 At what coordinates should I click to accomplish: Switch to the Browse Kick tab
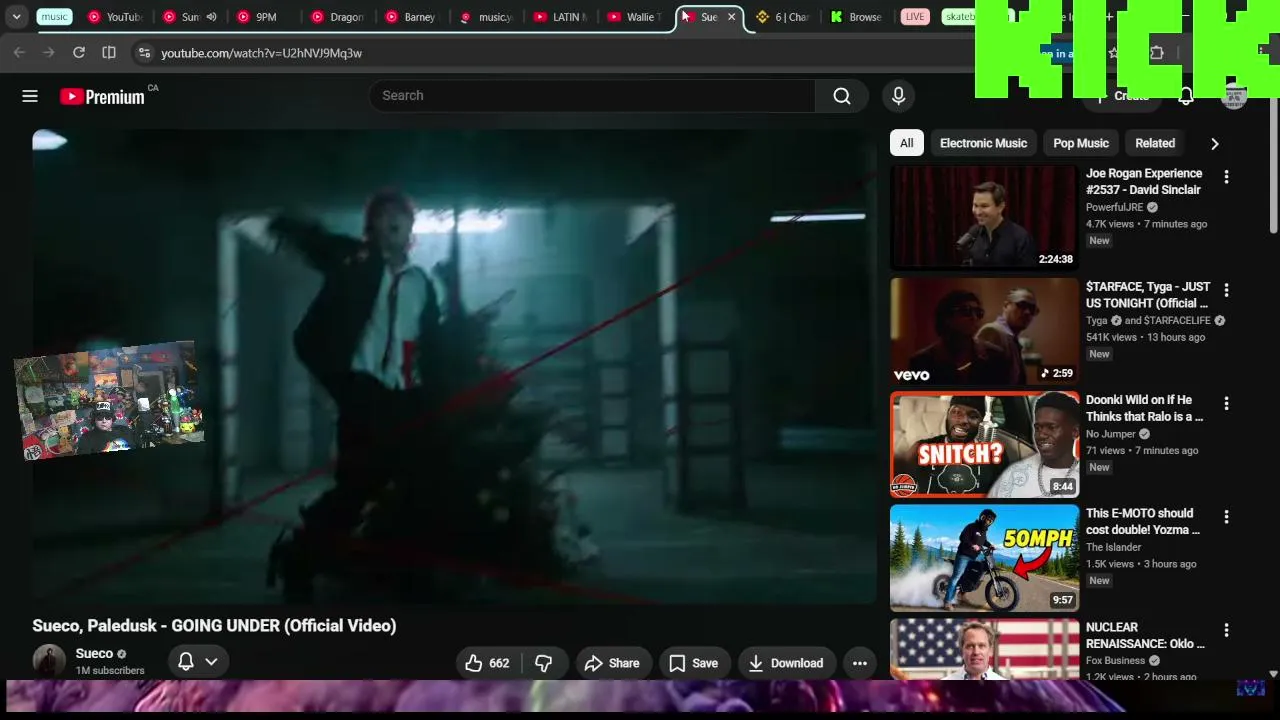[857, 17]
